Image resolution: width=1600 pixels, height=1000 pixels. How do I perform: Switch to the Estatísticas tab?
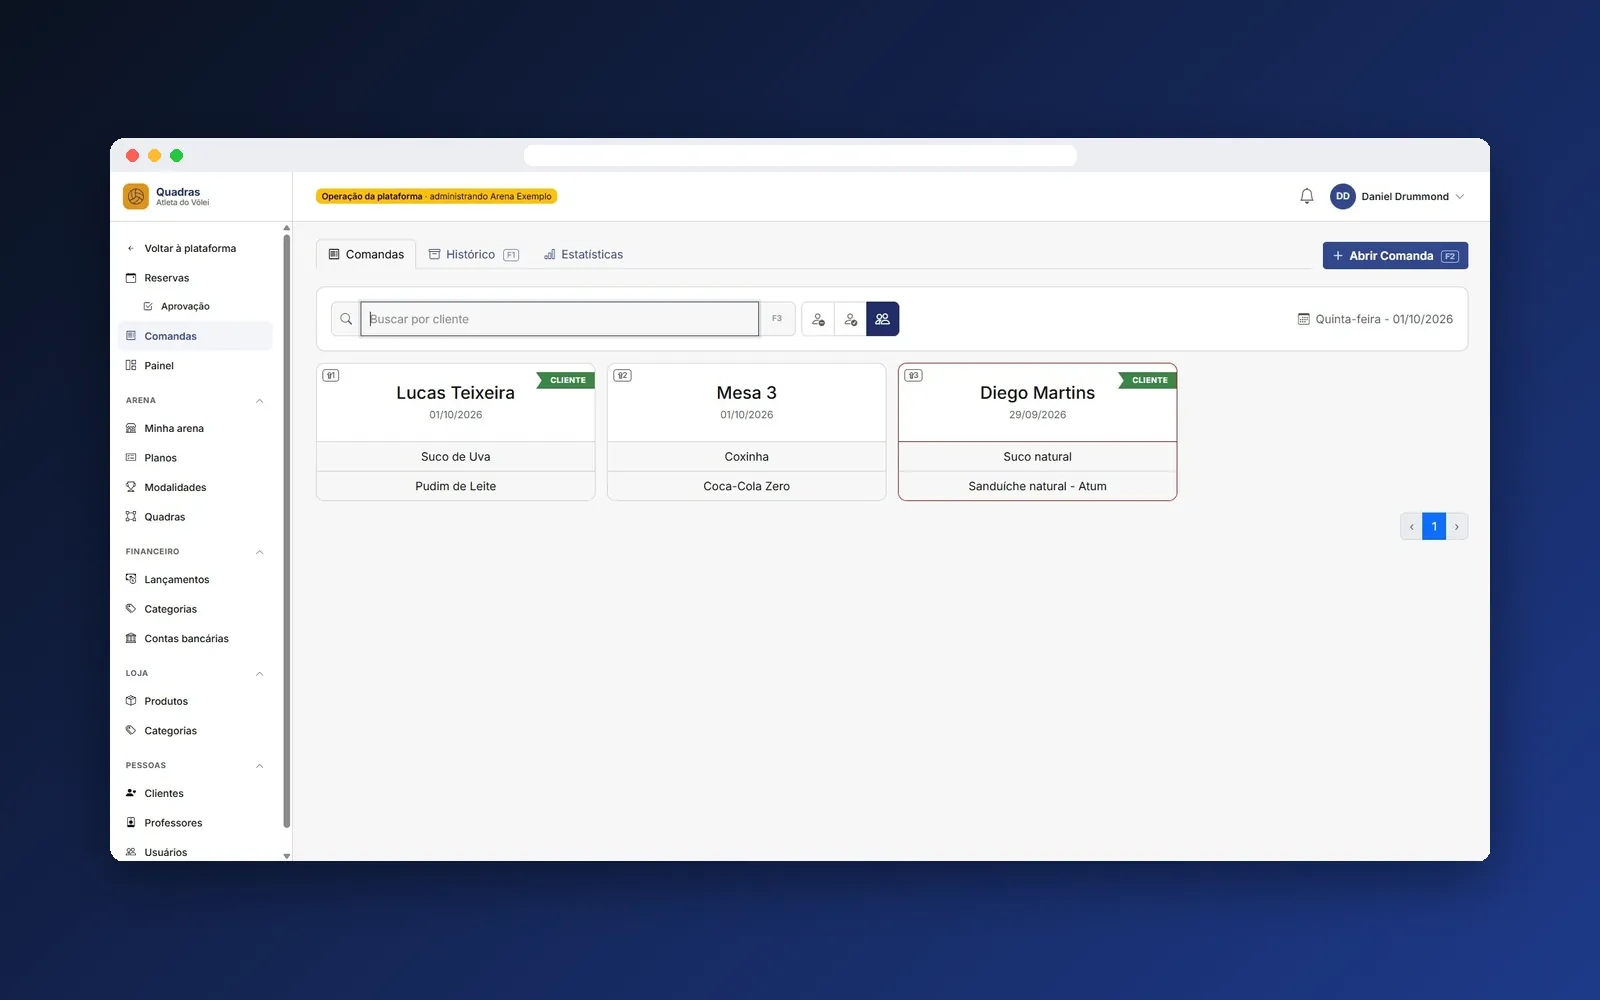pyautogui.click(x=583, y=254)
